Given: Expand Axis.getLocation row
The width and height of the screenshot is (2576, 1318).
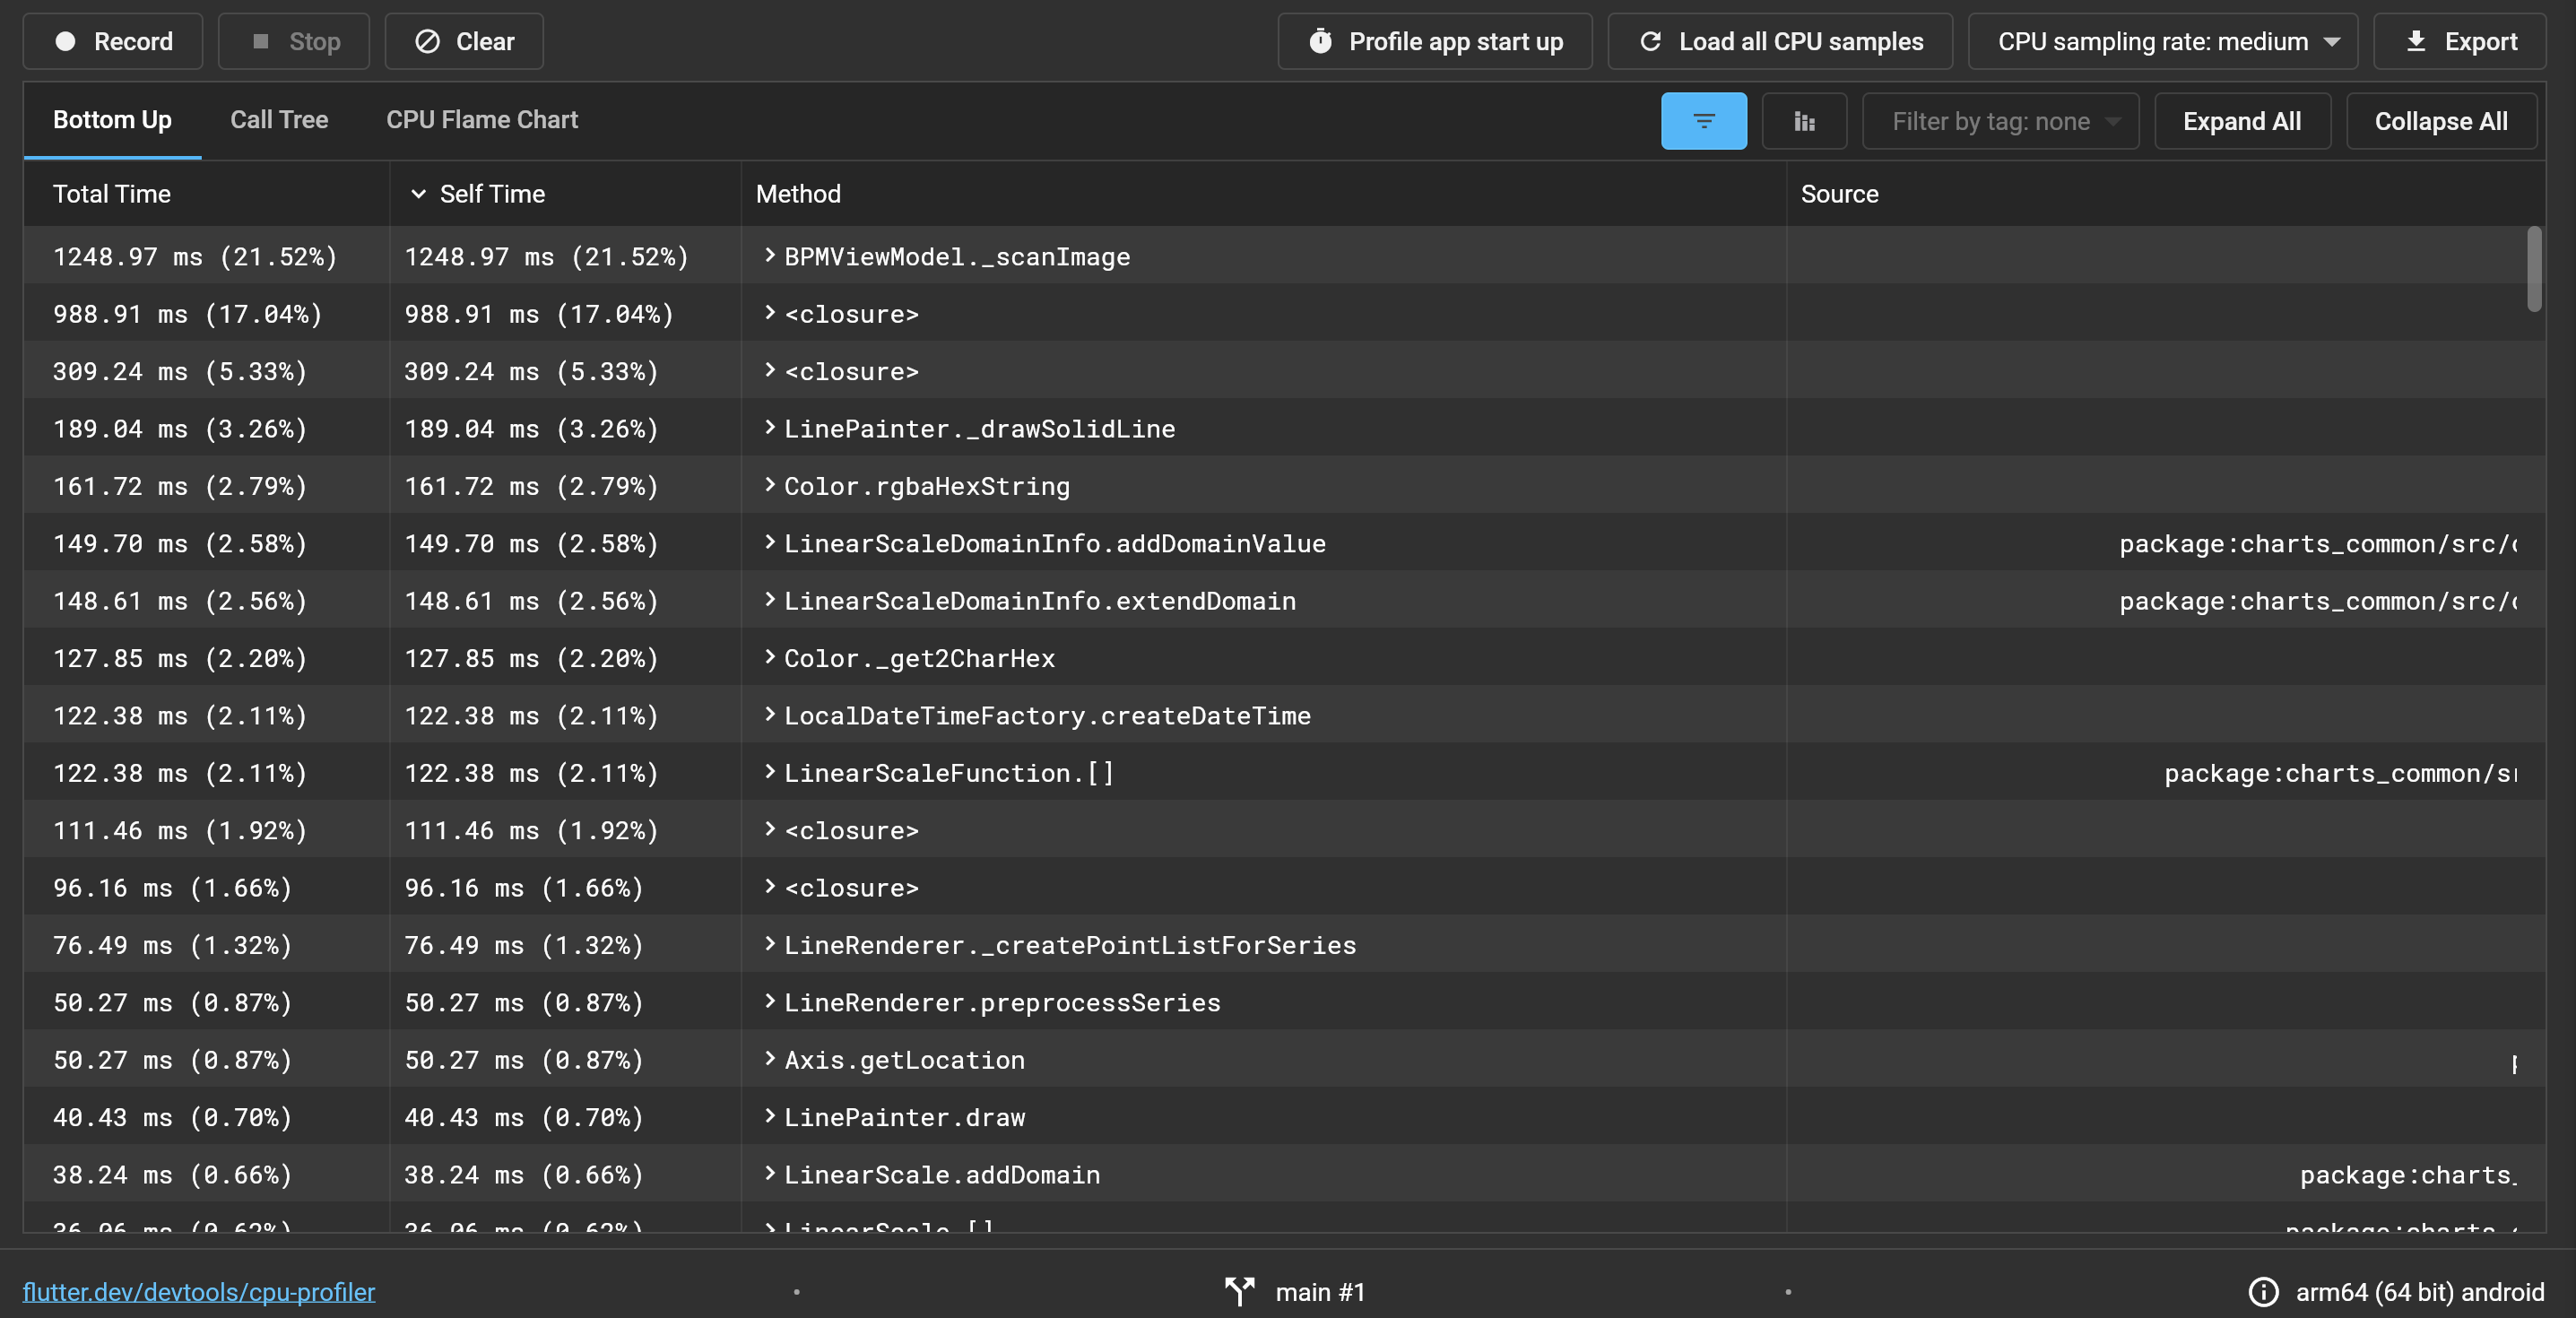Looking at the screenshot, I should click(x=770, y=1059).
